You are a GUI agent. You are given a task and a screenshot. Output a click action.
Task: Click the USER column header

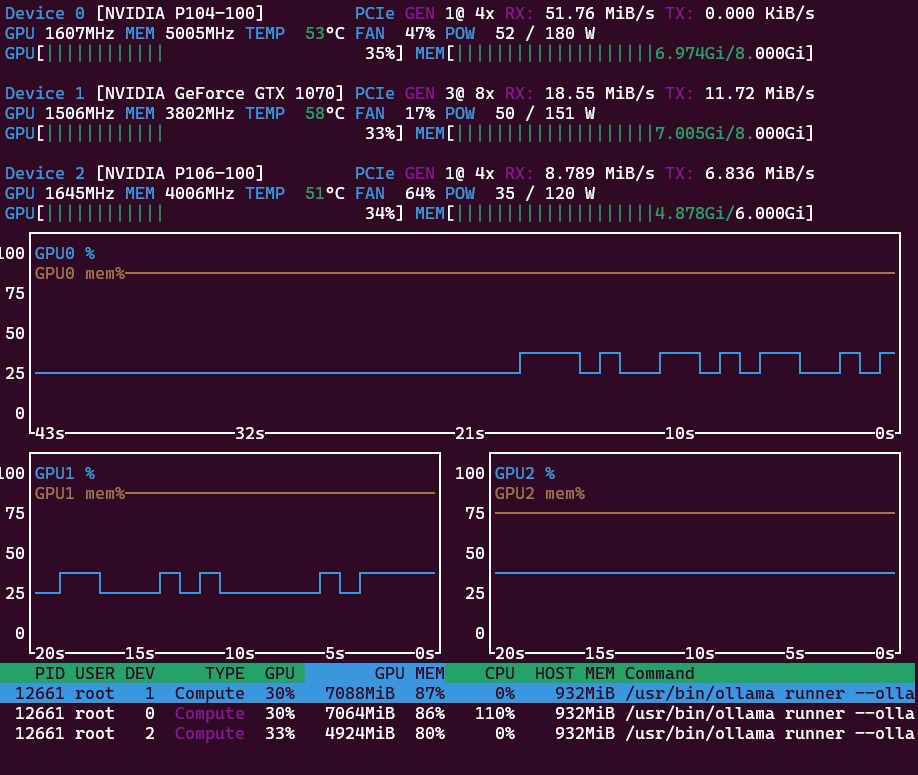coord(94,673)
